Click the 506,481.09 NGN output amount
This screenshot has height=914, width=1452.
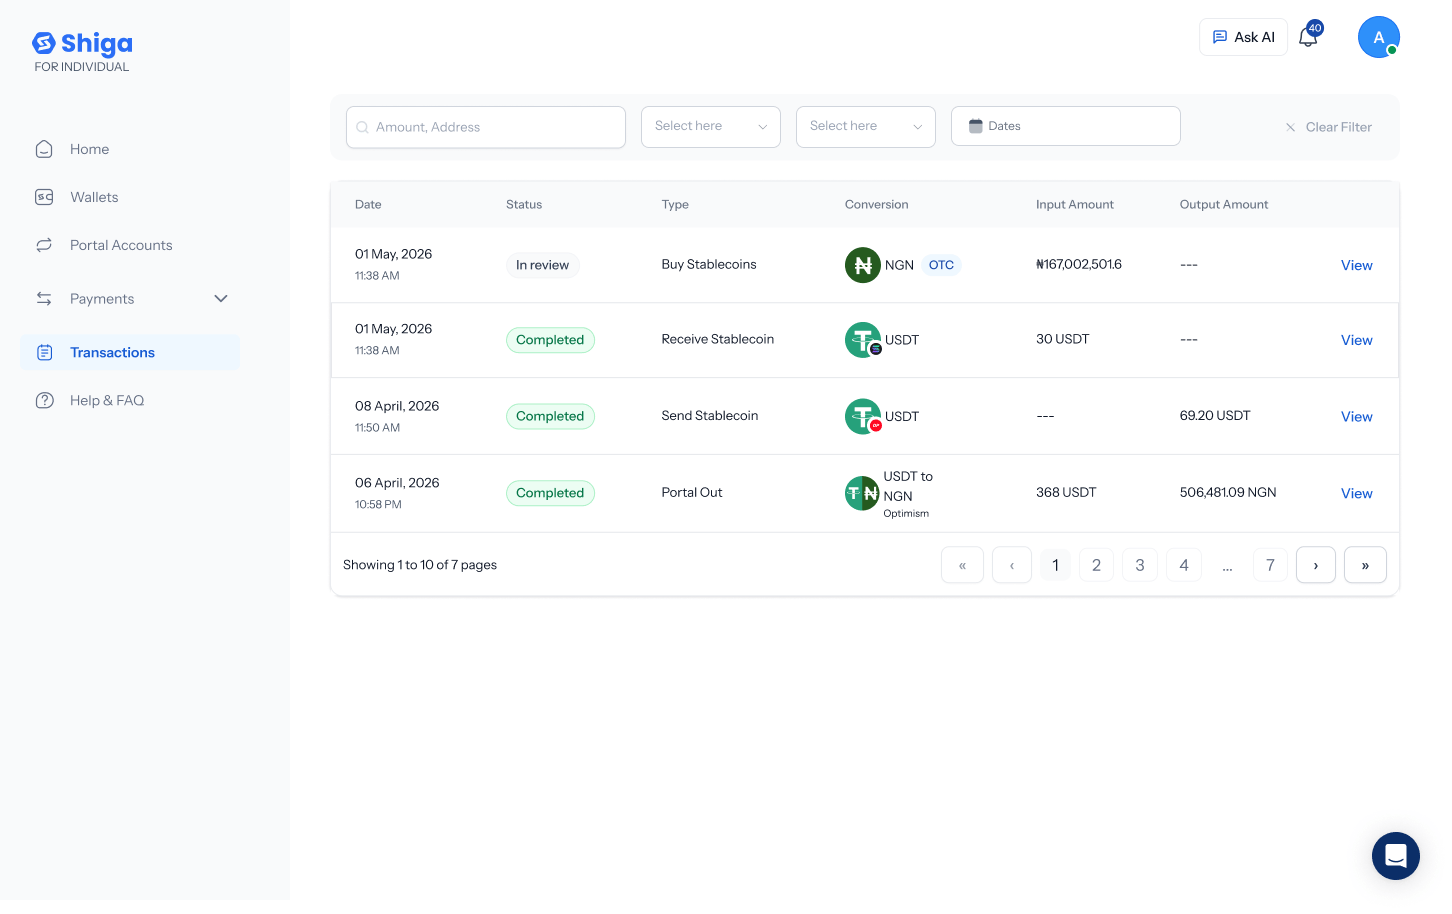(1228, 492)
